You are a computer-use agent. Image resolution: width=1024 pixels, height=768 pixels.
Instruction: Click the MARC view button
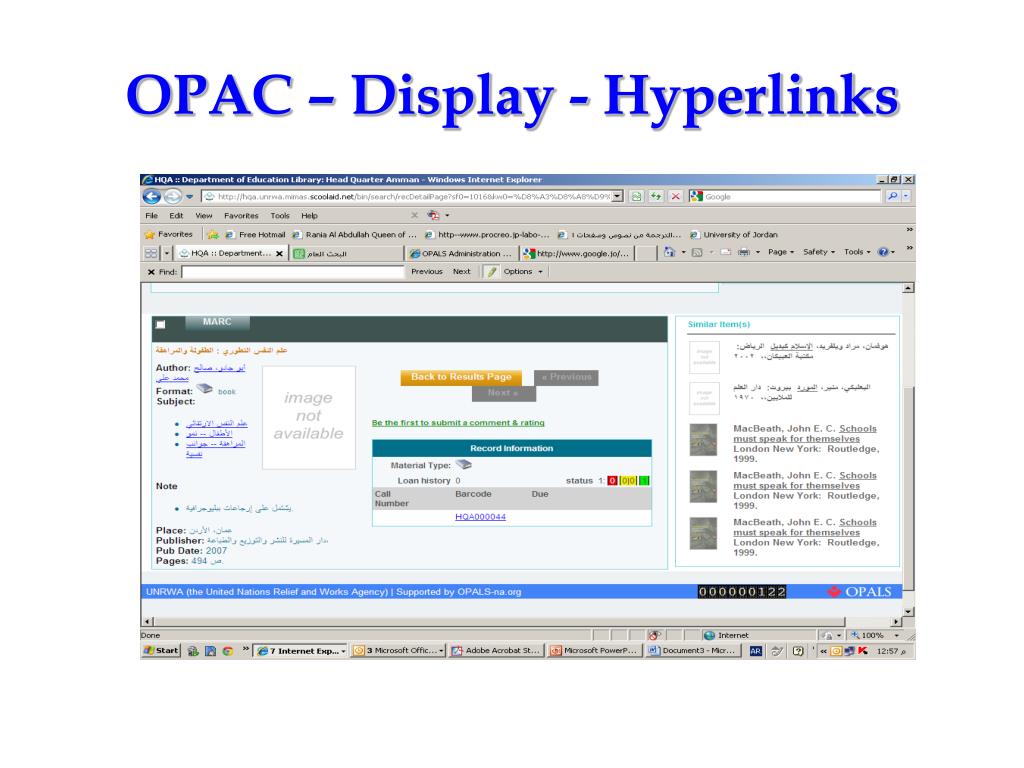click(x=217, y=322)
